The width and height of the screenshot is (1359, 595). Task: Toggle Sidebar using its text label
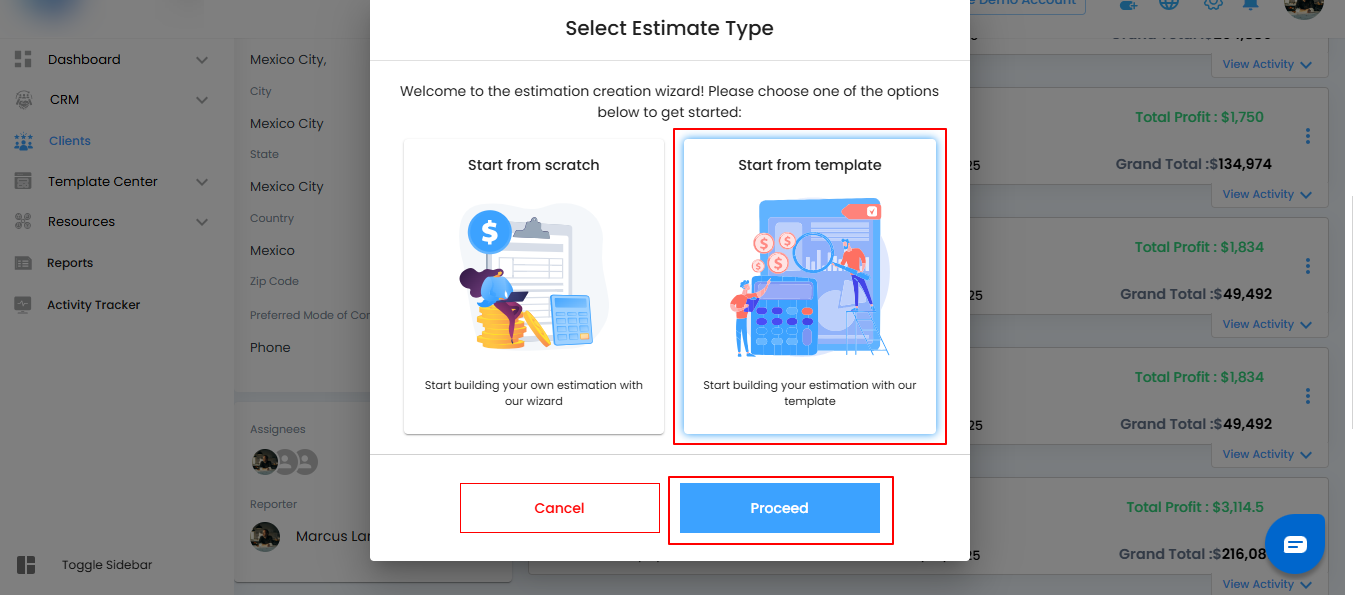coord(107,565)
